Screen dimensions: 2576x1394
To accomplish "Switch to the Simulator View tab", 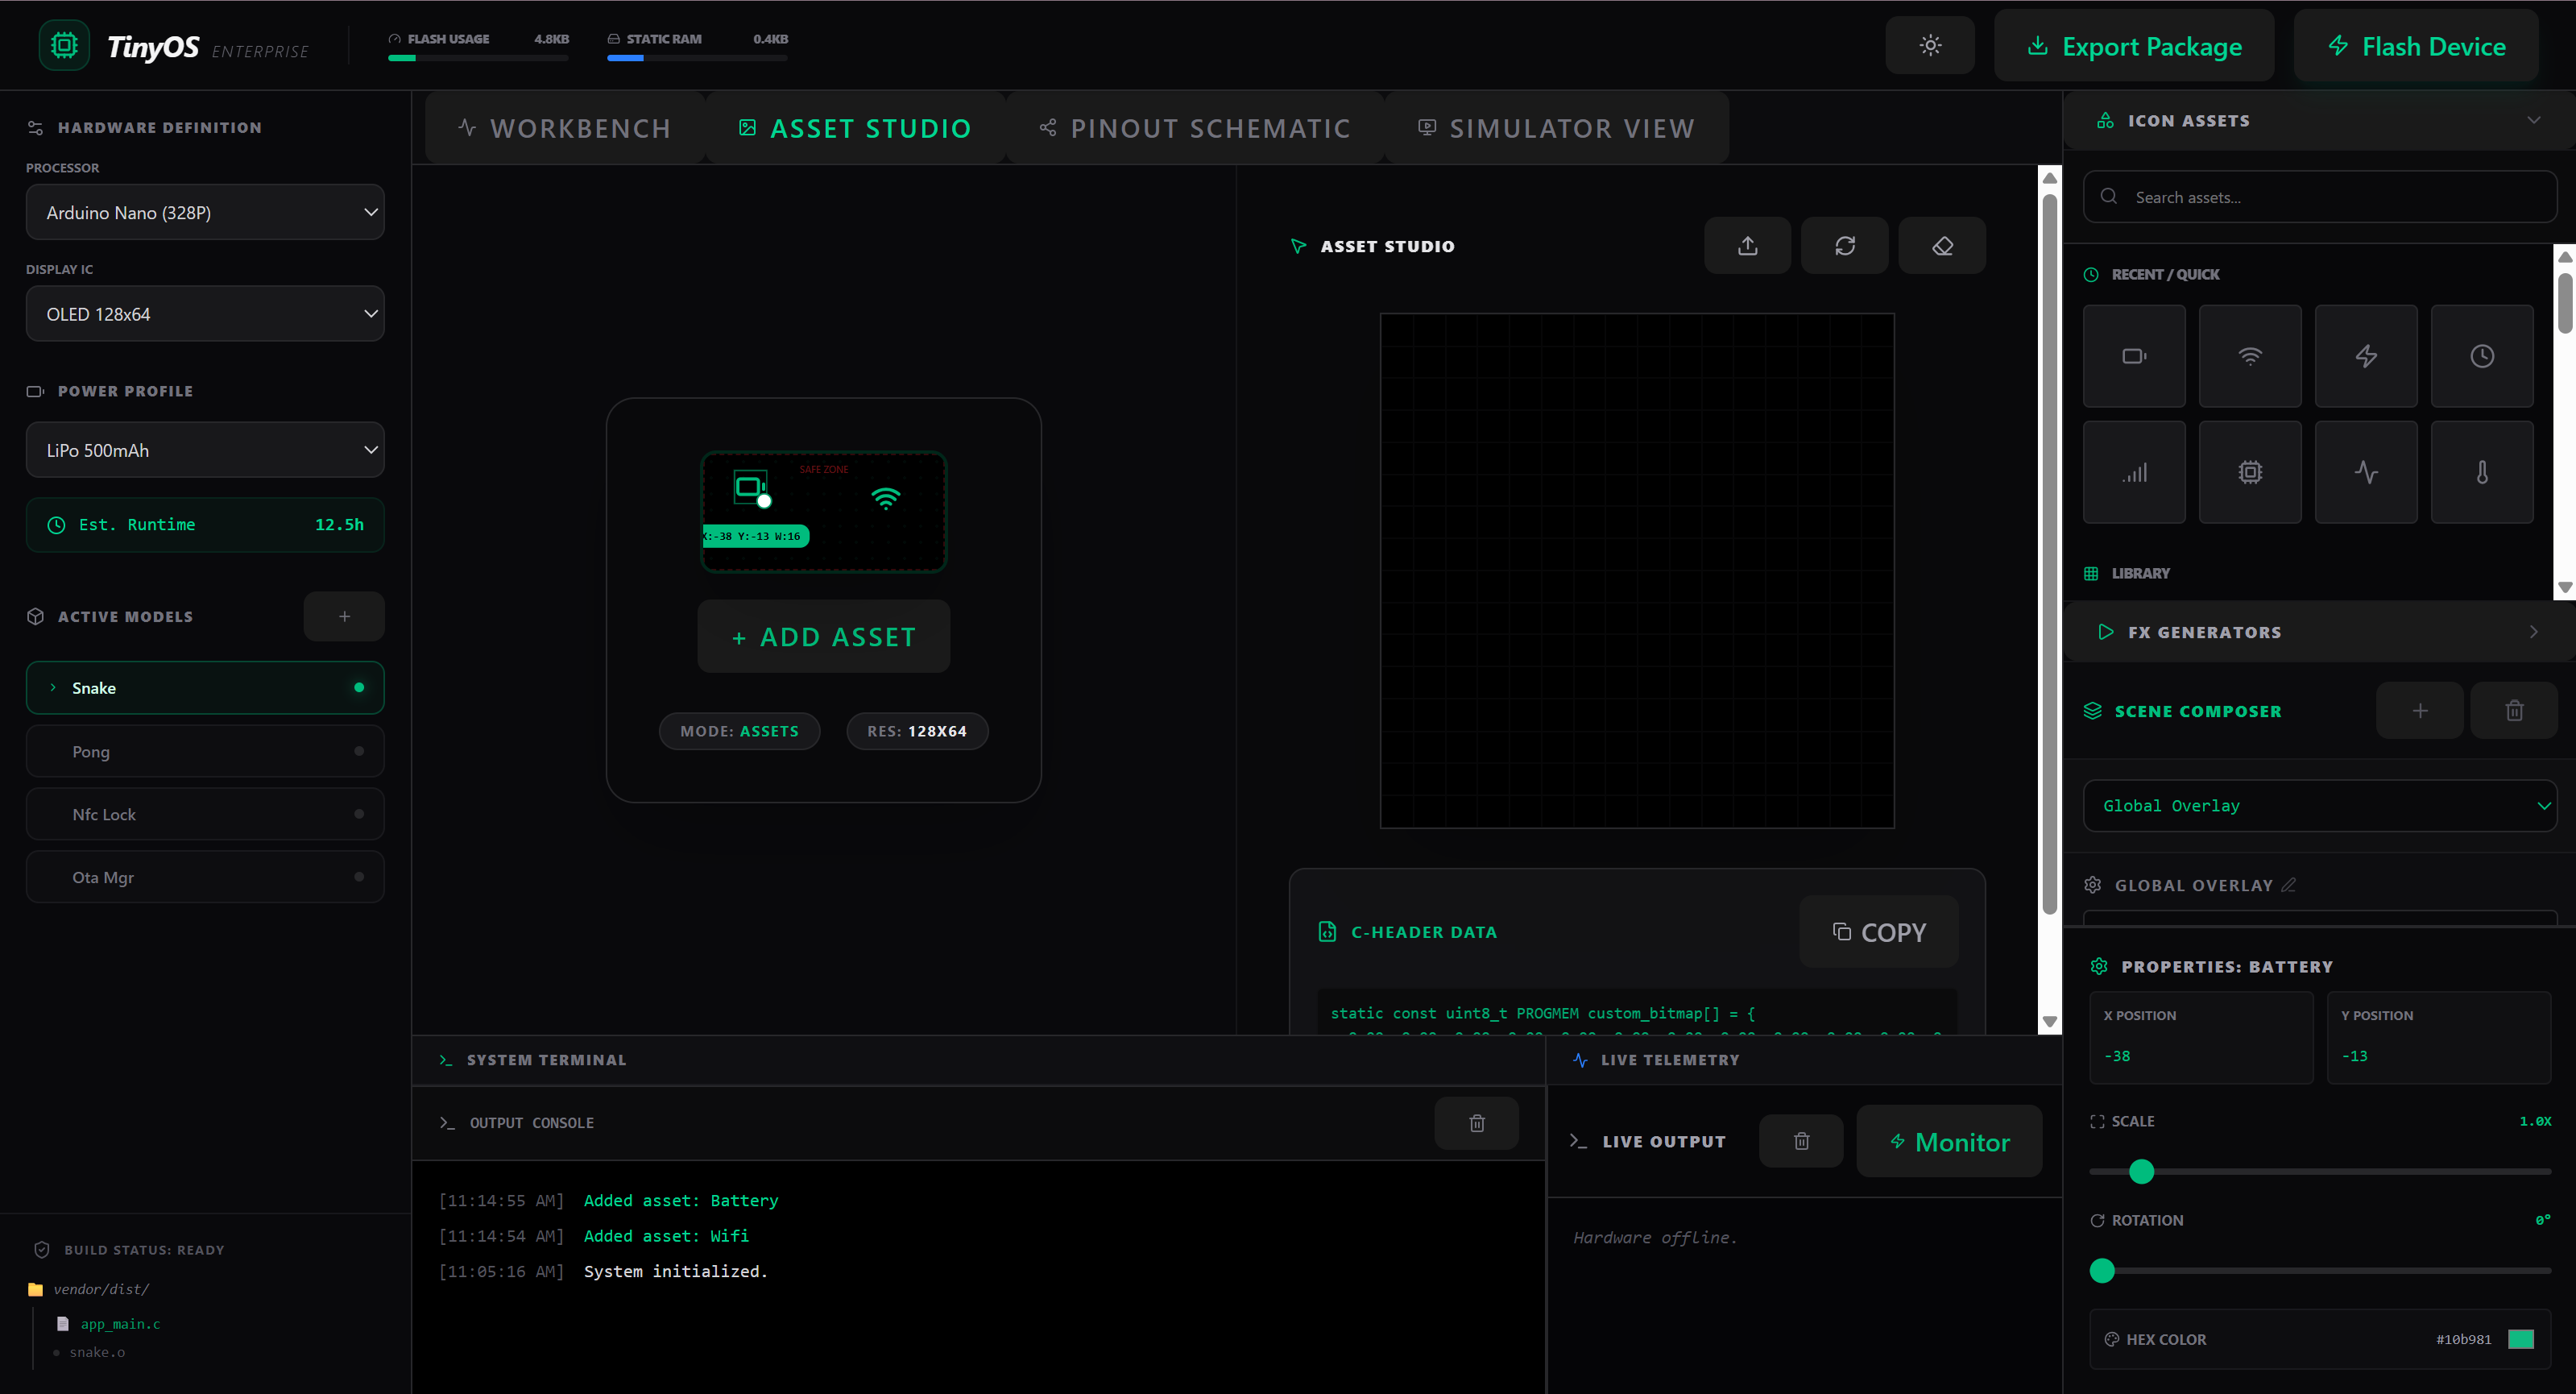I will (1556, 127).
